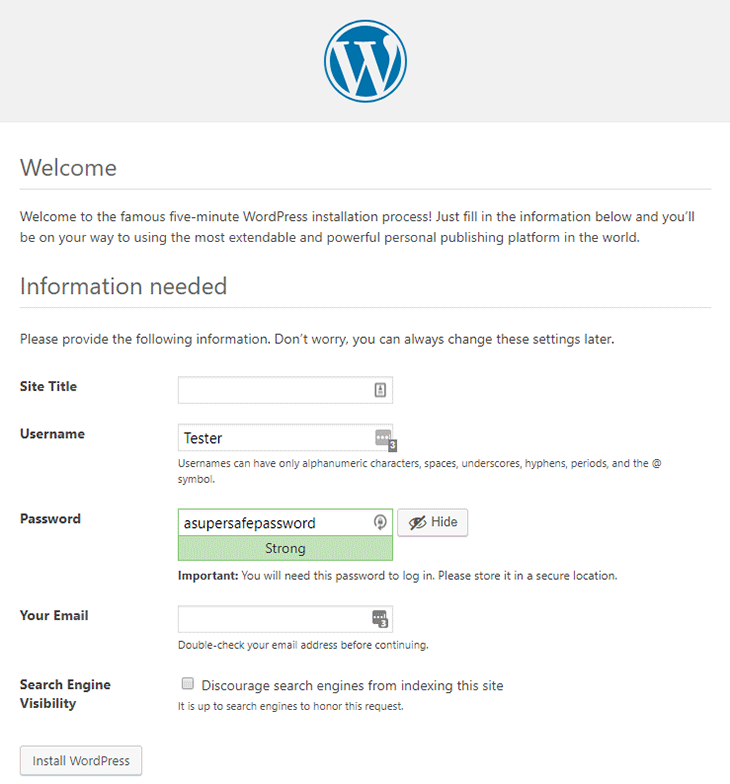
Task: Click the Search Engine Visibility label
Action: 65,694
